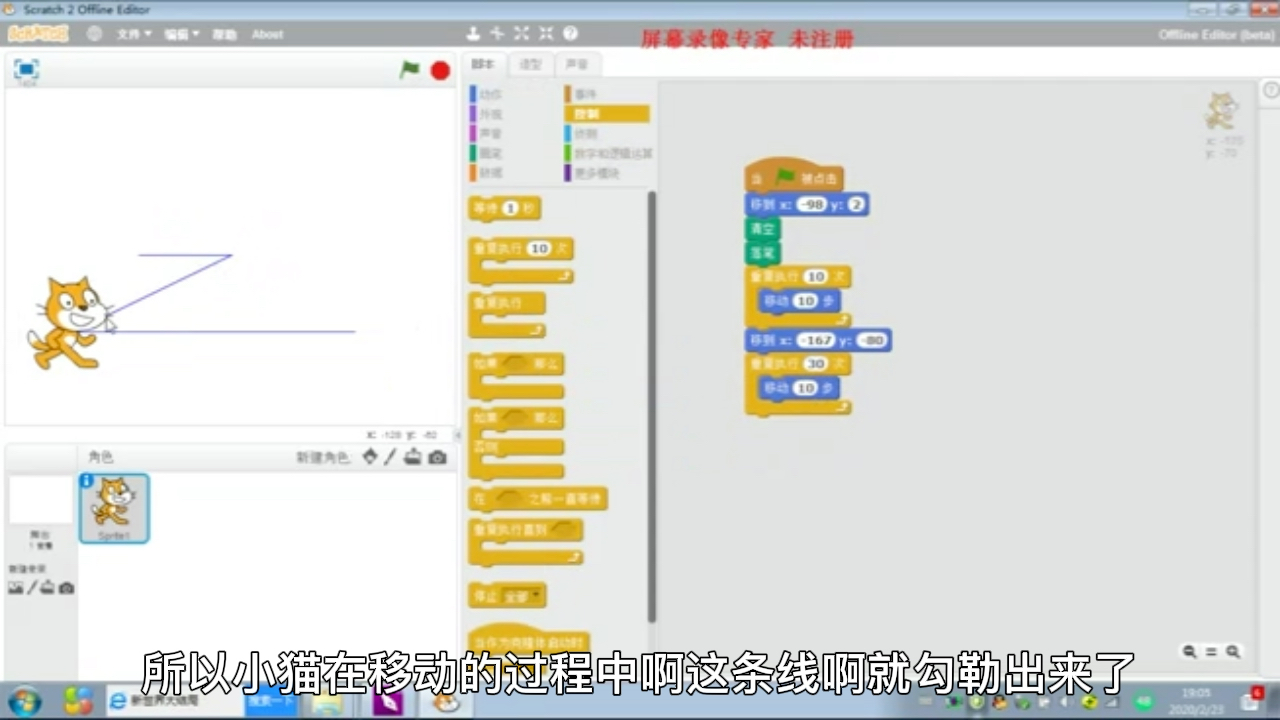Select the stamp duplicate tool
Image resolution: width=1280 pixels, height=720 pixels.
pos(472,33)
